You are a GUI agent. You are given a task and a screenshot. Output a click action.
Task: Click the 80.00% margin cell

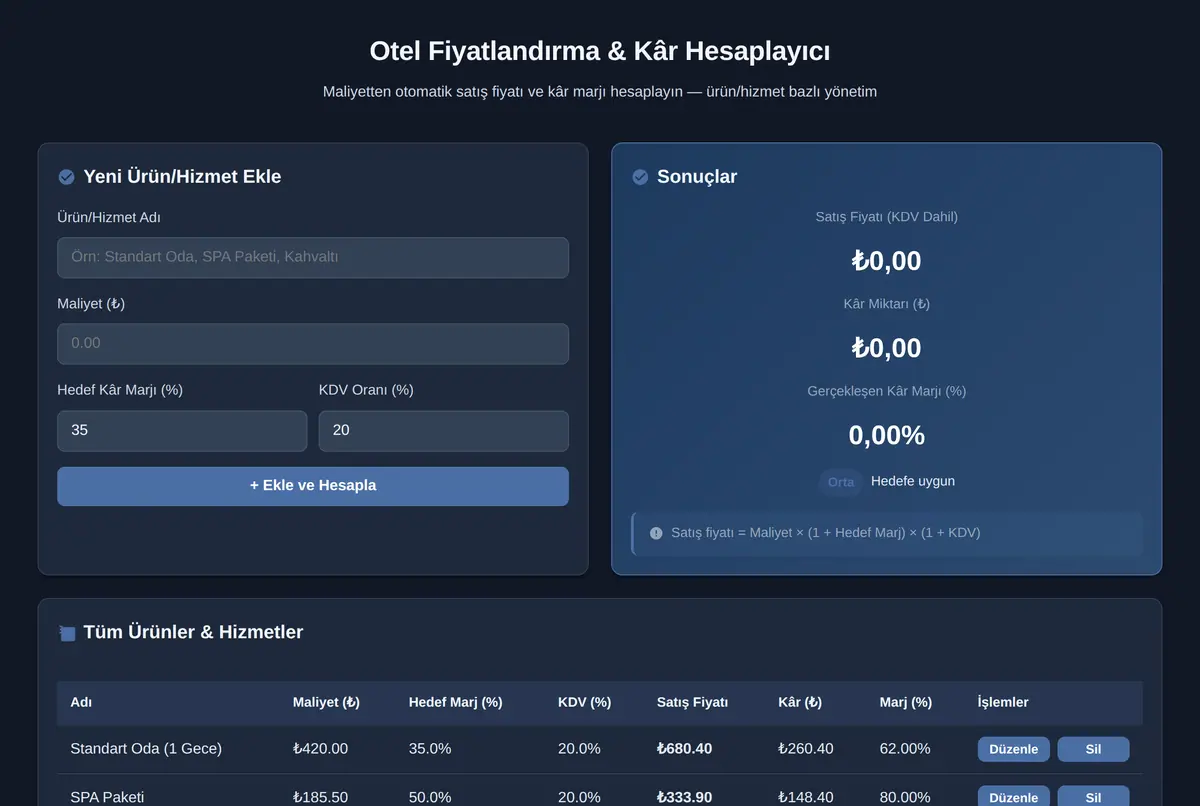click(x=905, y=797)
